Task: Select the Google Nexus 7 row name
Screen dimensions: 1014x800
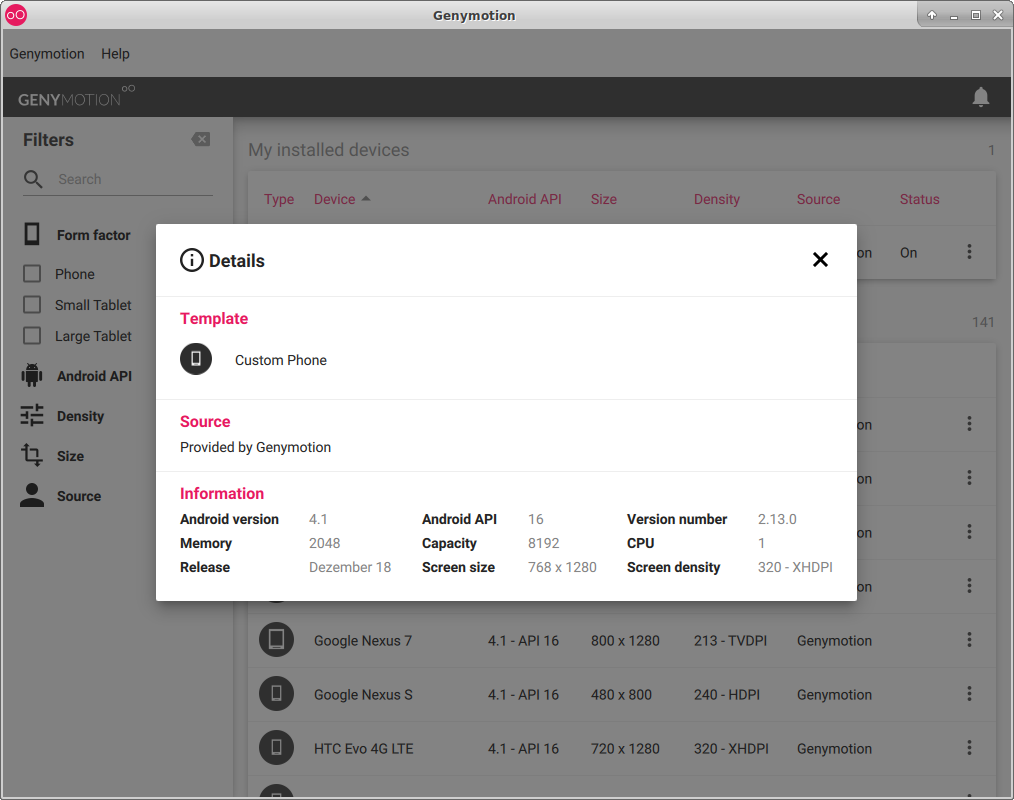Action: (363, 641)
